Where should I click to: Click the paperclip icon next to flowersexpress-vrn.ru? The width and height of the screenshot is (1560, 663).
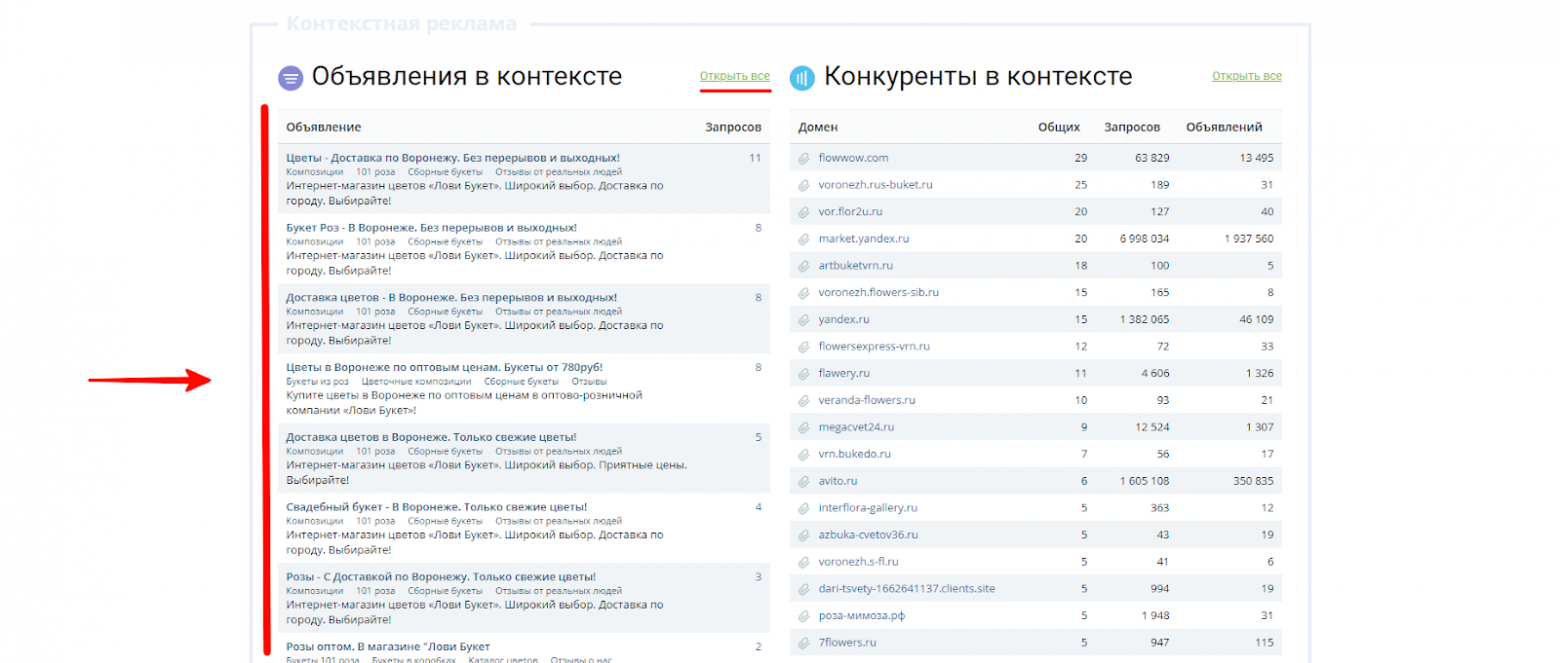pyautogui.click(x=803, y=347)
